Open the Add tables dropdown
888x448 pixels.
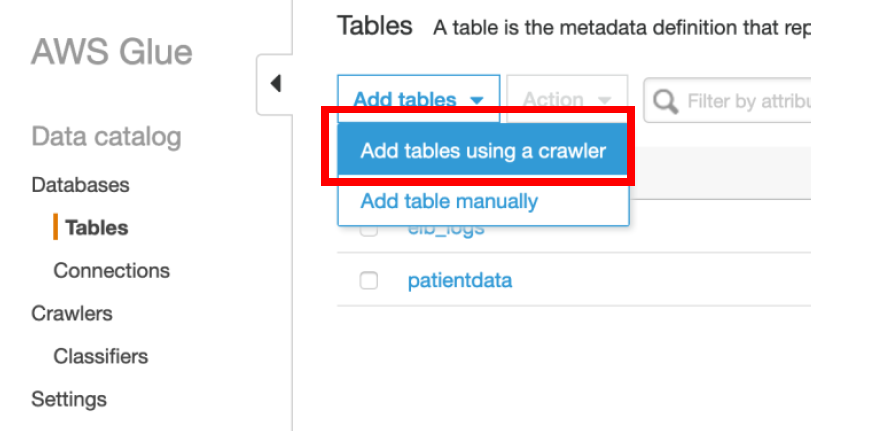[419, 99]
